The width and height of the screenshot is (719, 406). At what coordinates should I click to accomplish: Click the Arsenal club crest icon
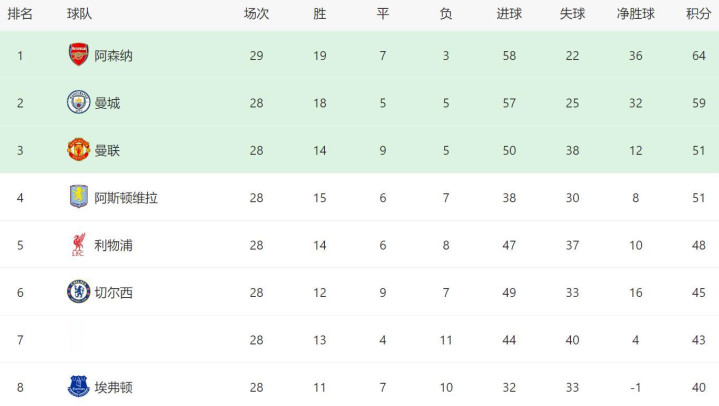[x=78, y=55]
